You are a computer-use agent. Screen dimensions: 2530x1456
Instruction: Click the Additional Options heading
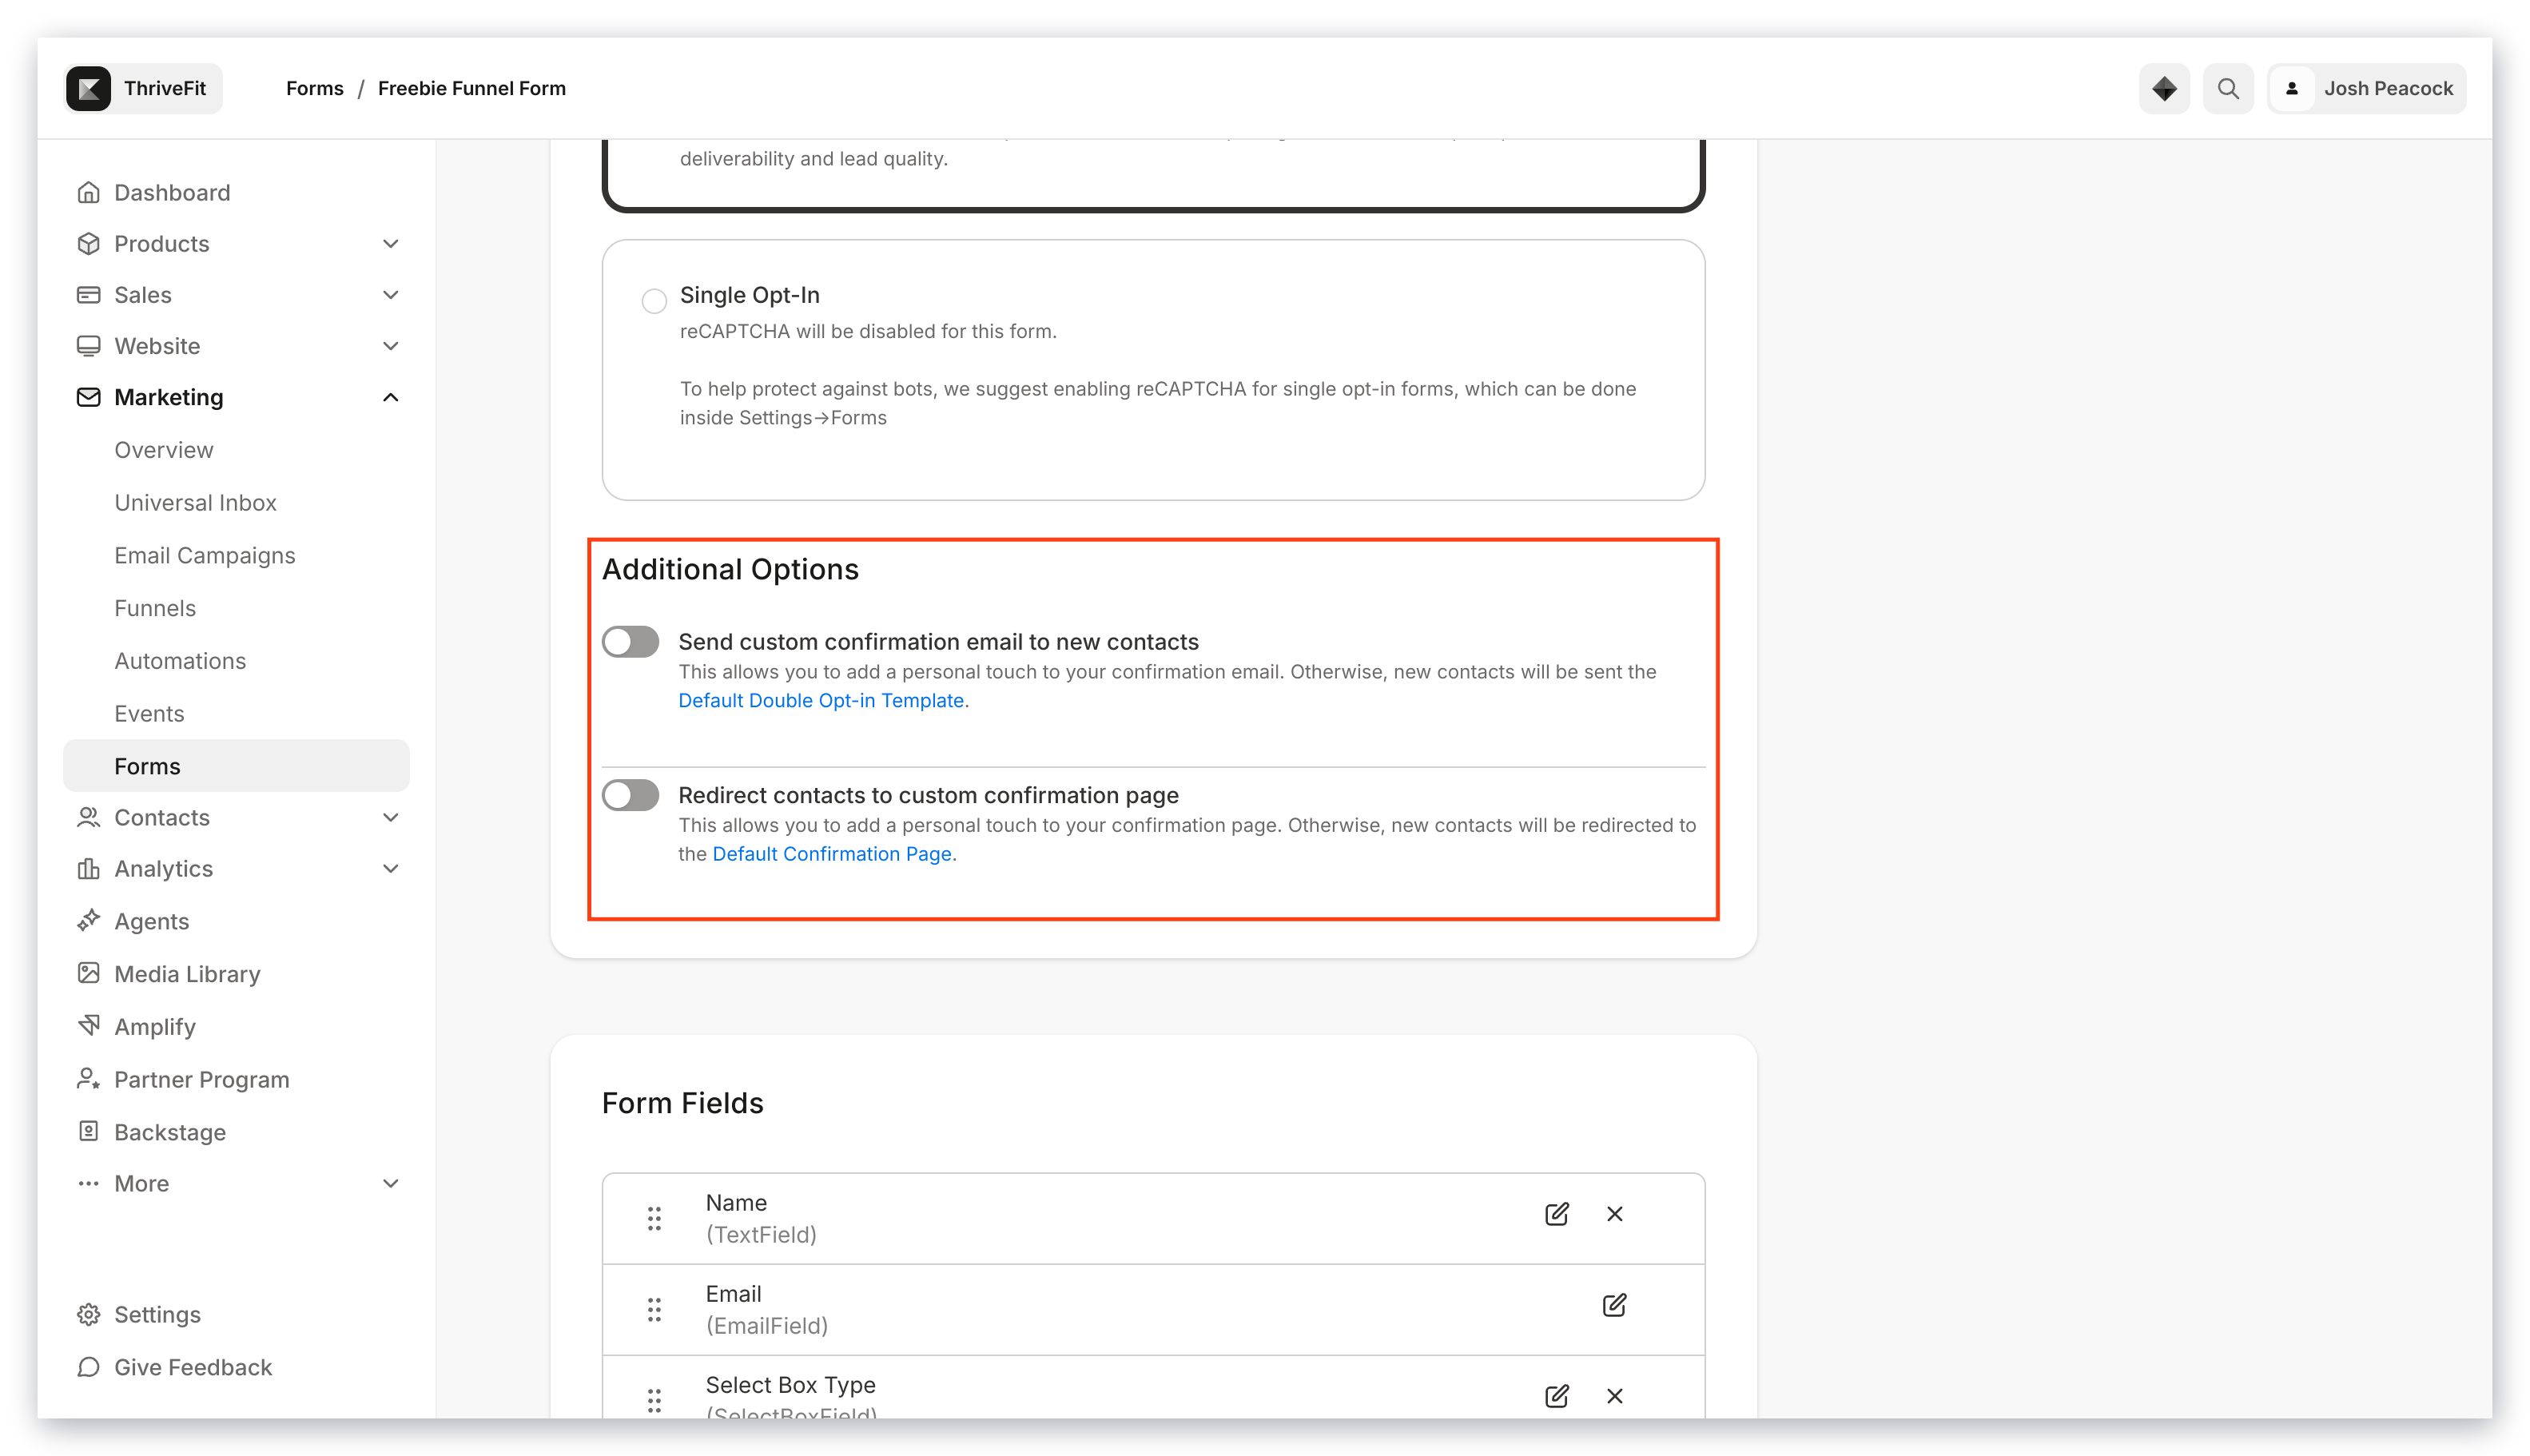click(x=730, y=569)
